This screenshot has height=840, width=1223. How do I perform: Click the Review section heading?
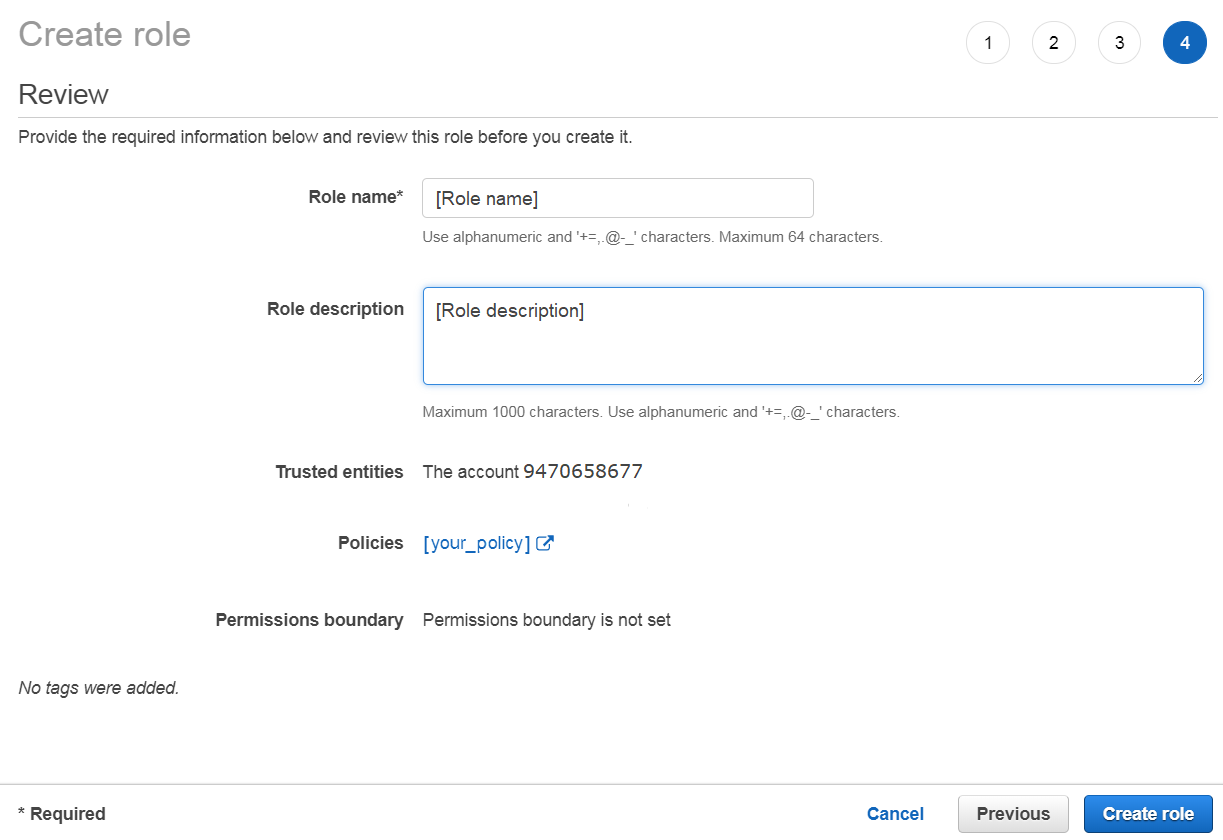[63, 94]
